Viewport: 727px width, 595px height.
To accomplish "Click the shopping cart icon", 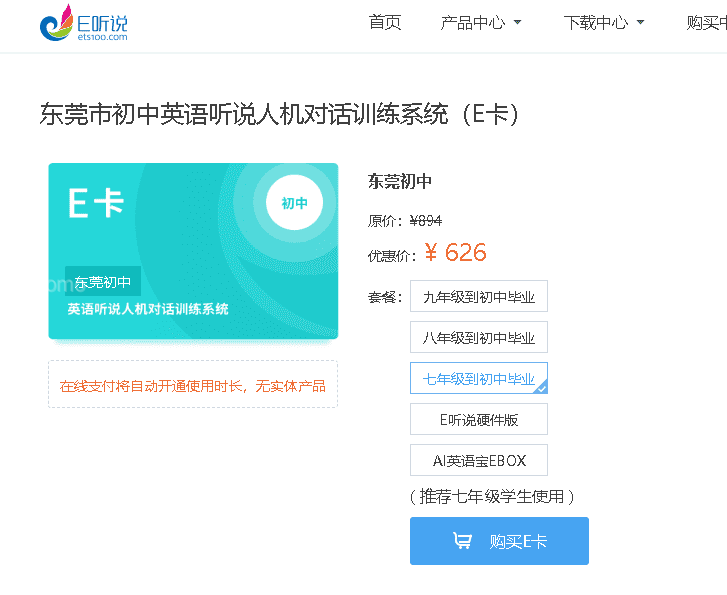I will (462, 541).
